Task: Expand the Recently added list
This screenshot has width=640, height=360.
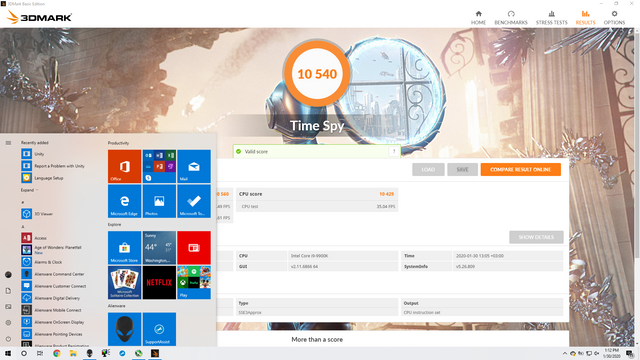Action: coord(29,190)
